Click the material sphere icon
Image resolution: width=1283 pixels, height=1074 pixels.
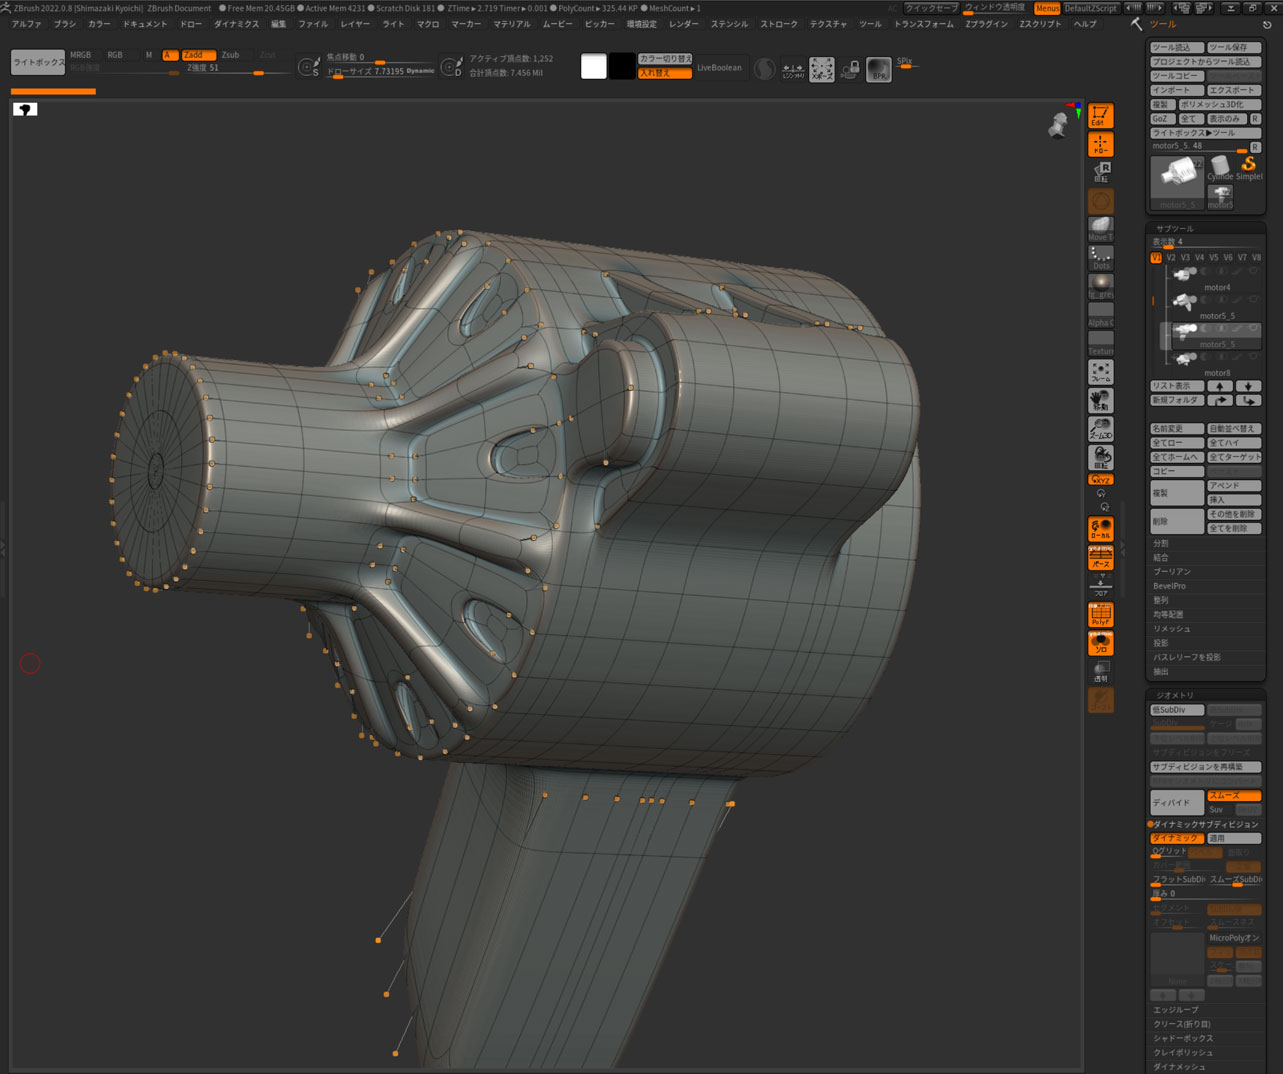pos(764,69)
